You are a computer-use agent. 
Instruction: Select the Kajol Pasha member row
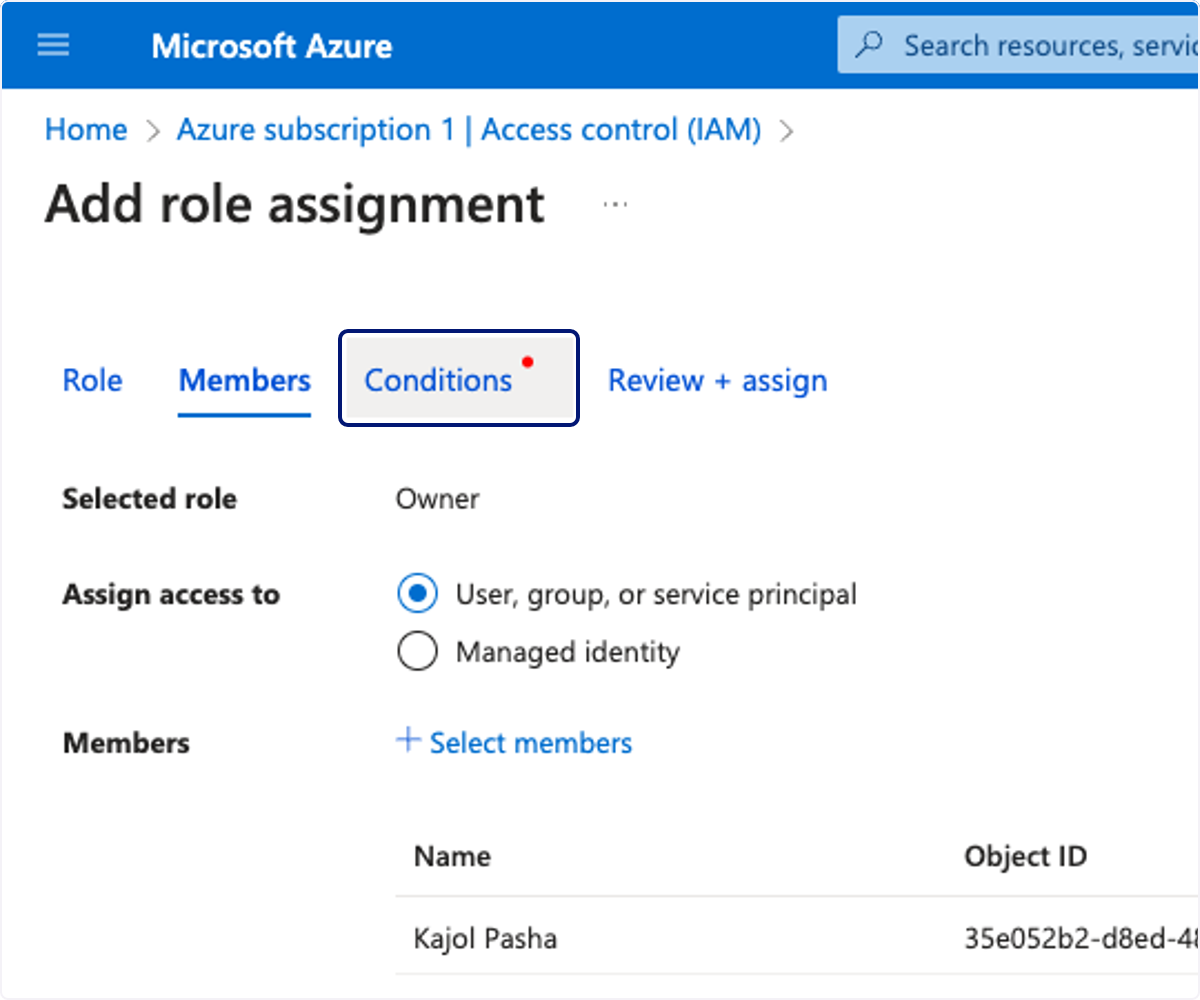[797, 938]
